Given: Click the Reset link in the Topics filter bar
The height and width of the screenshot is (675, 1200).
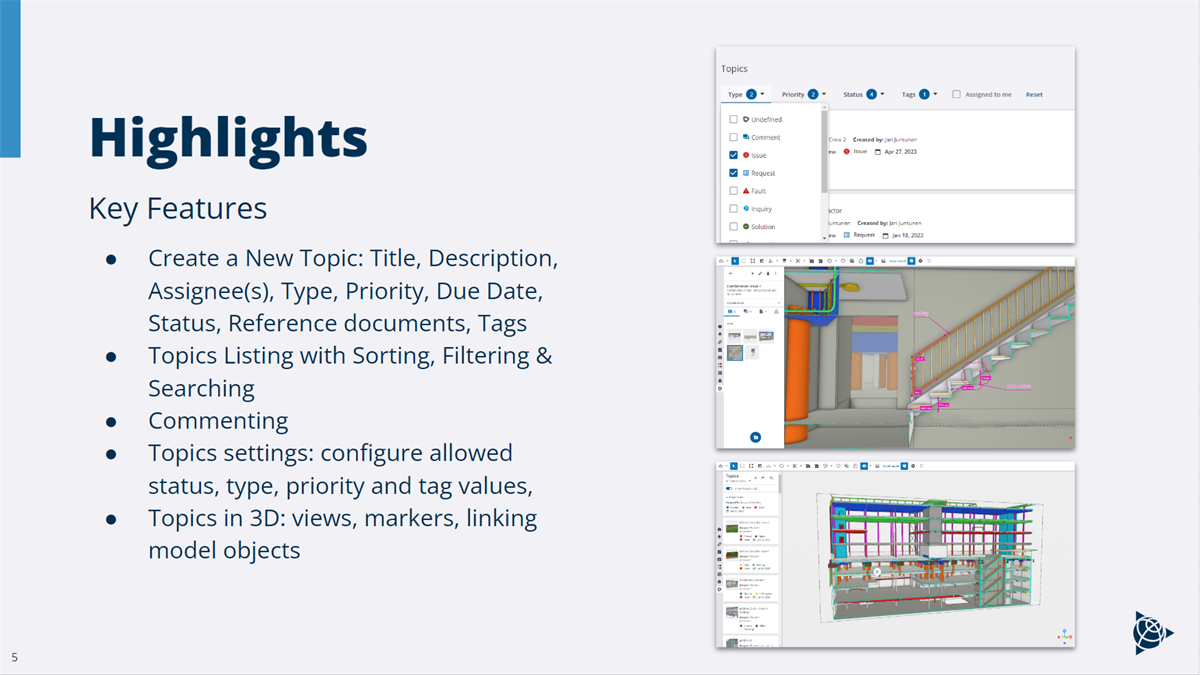Looking at the screenshot, I should (1035, 94).
